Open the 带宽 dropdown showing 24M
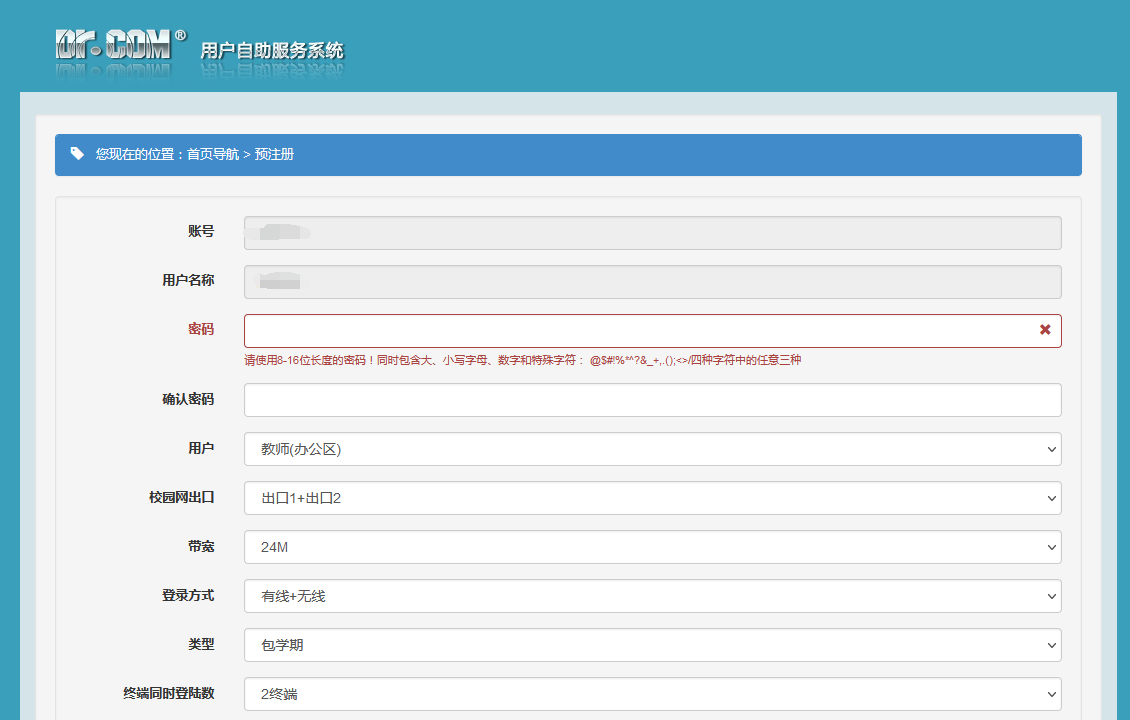This screenshot has height=720, width=1130. pos(652,547)
